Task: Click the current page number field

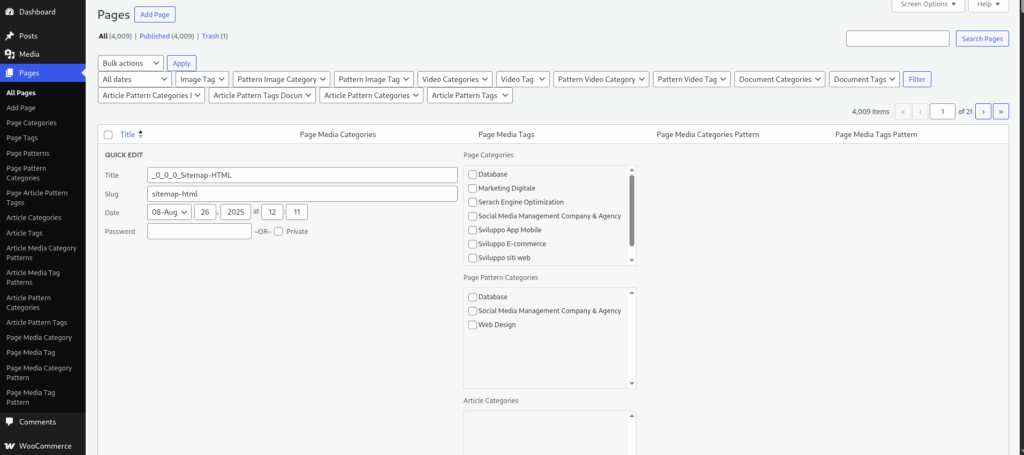Action: coord(942,112)
